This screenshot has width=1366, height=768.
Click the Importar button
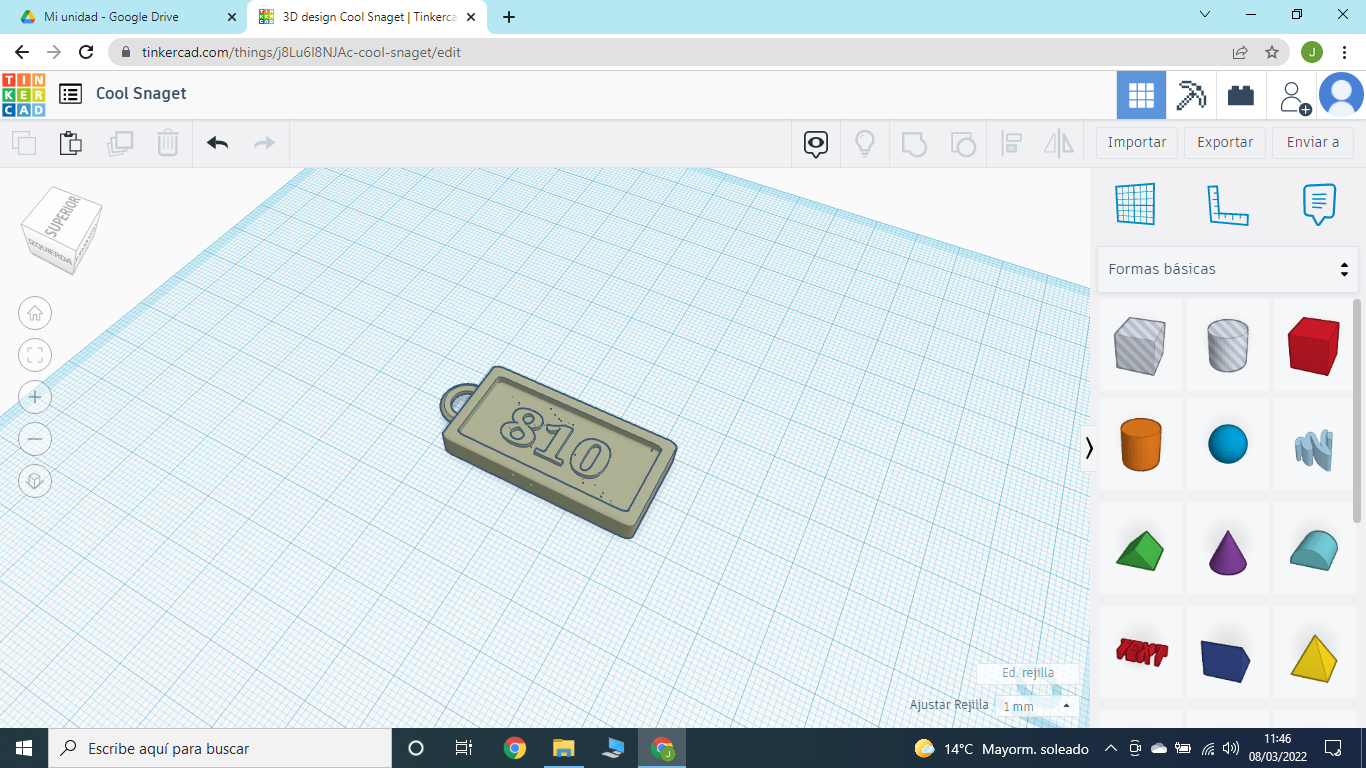1137,142
